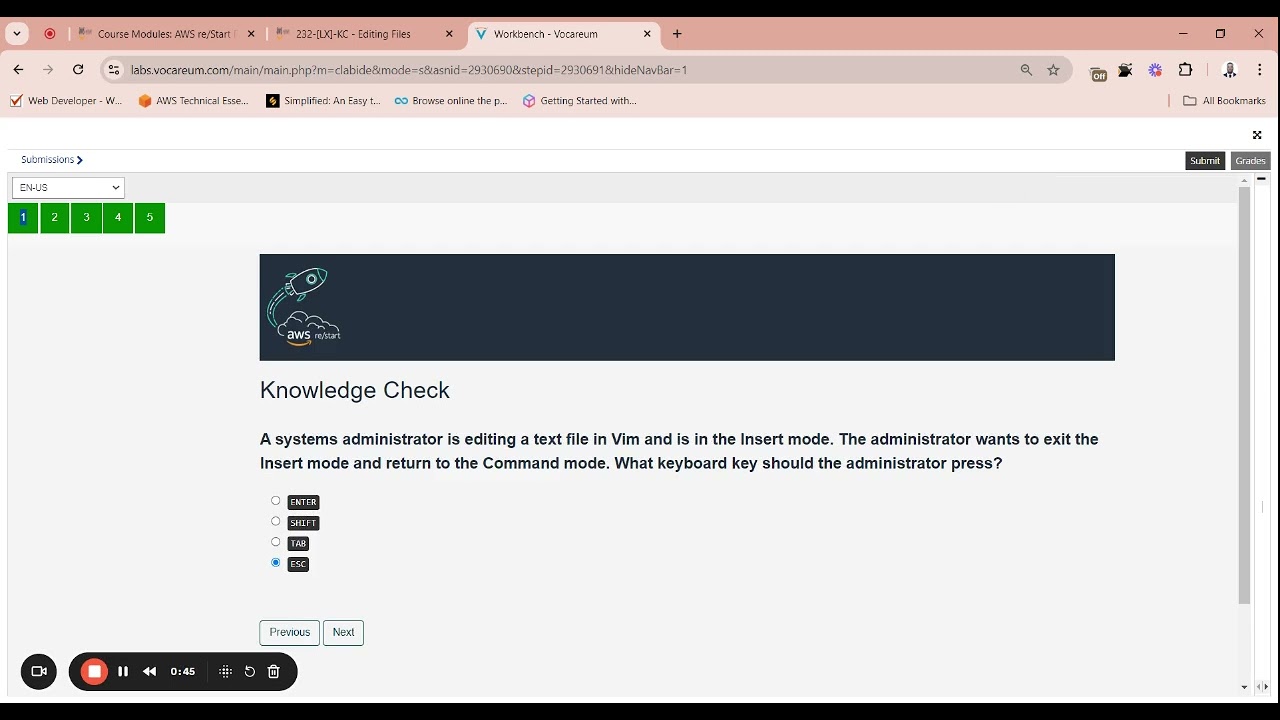Screen dimensions: 1280x720
Task: Open the browser profile avatar
Action: coord(1230,70)
